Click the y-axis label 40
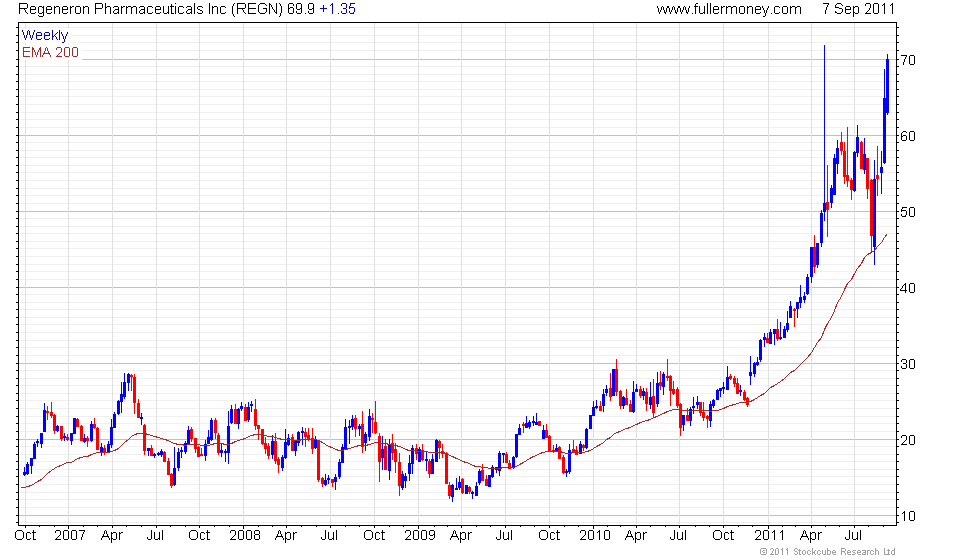 908,288
